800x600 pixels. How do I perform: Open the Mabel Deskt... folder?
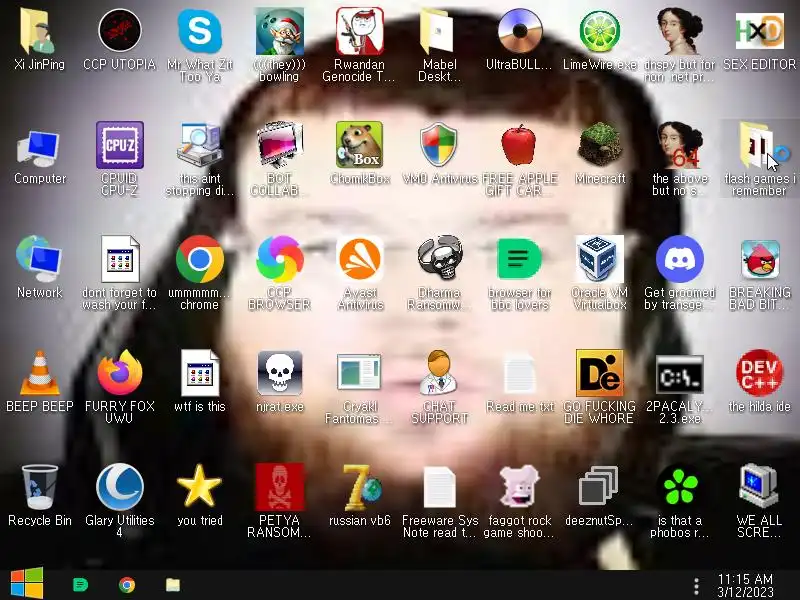(439, 32)
